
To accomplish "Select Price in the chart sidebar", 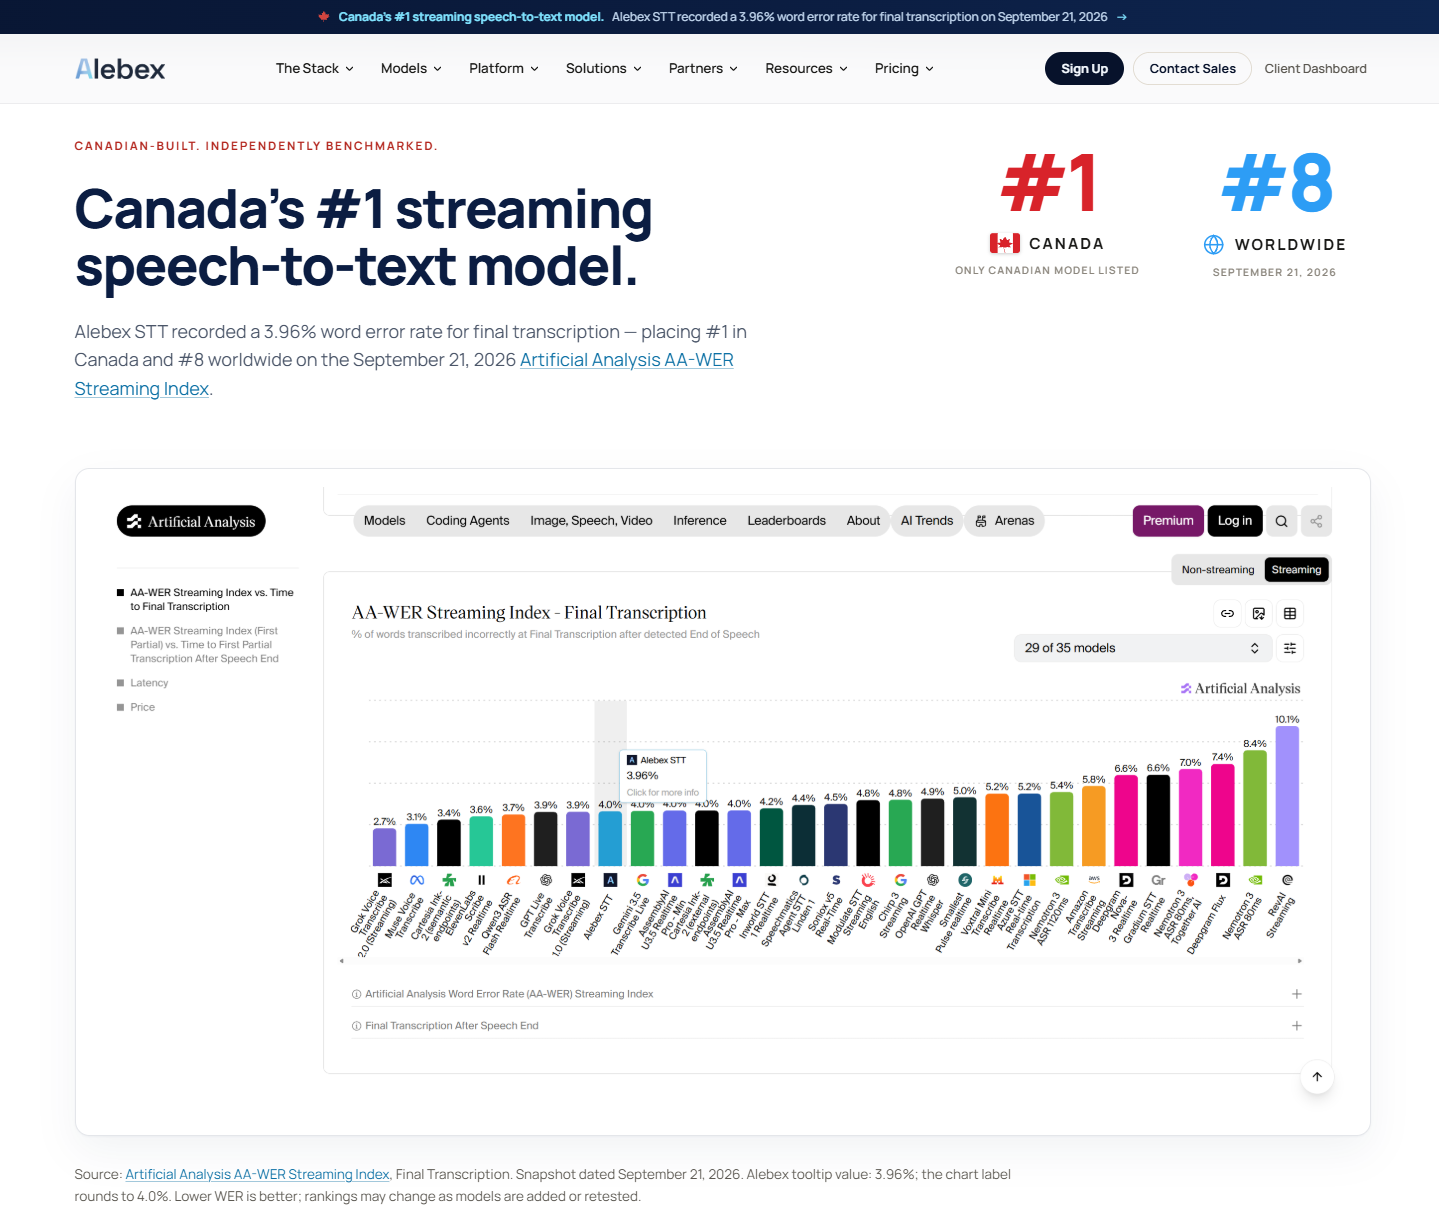I will click(142, 707).
